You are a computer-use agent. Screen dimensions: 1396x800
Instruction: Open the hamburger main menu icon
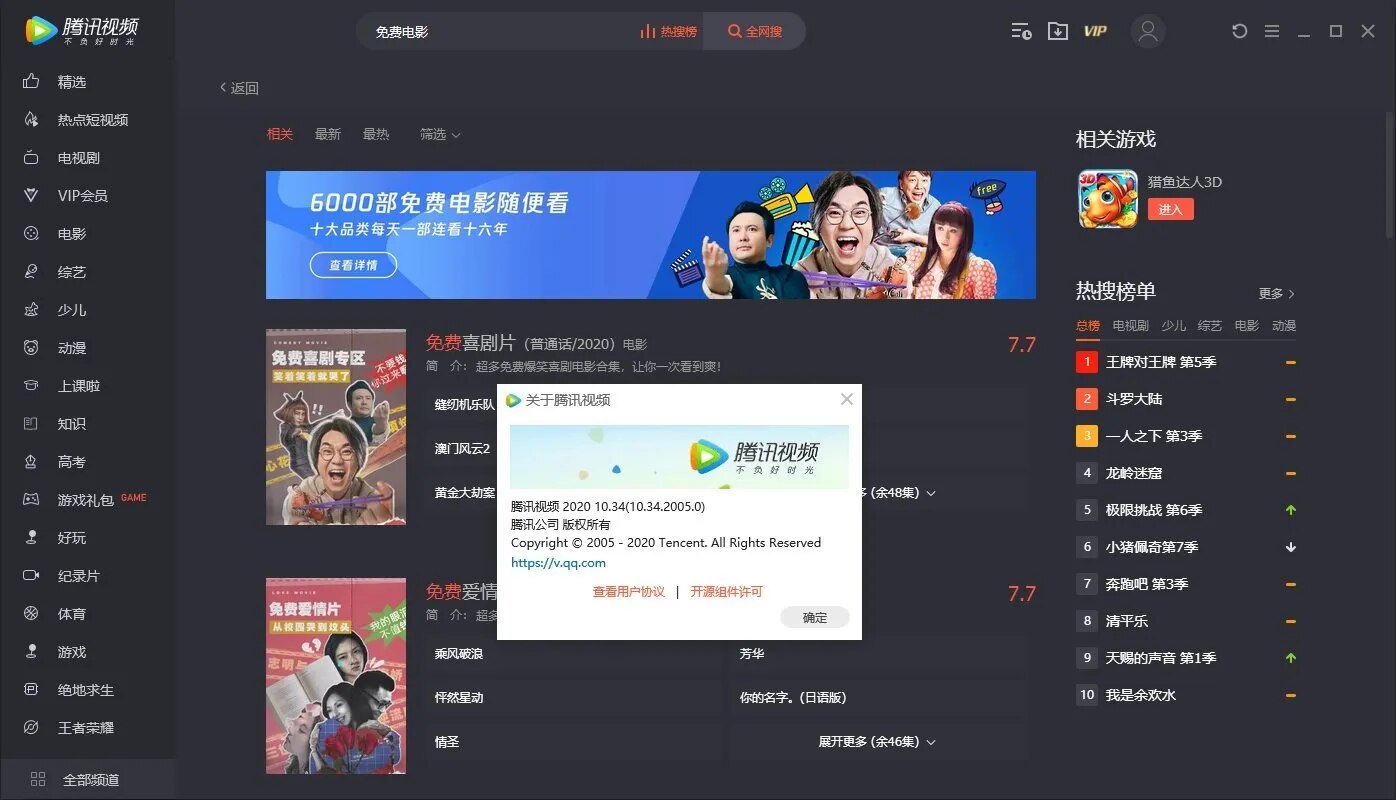(x=1272, y=31)
